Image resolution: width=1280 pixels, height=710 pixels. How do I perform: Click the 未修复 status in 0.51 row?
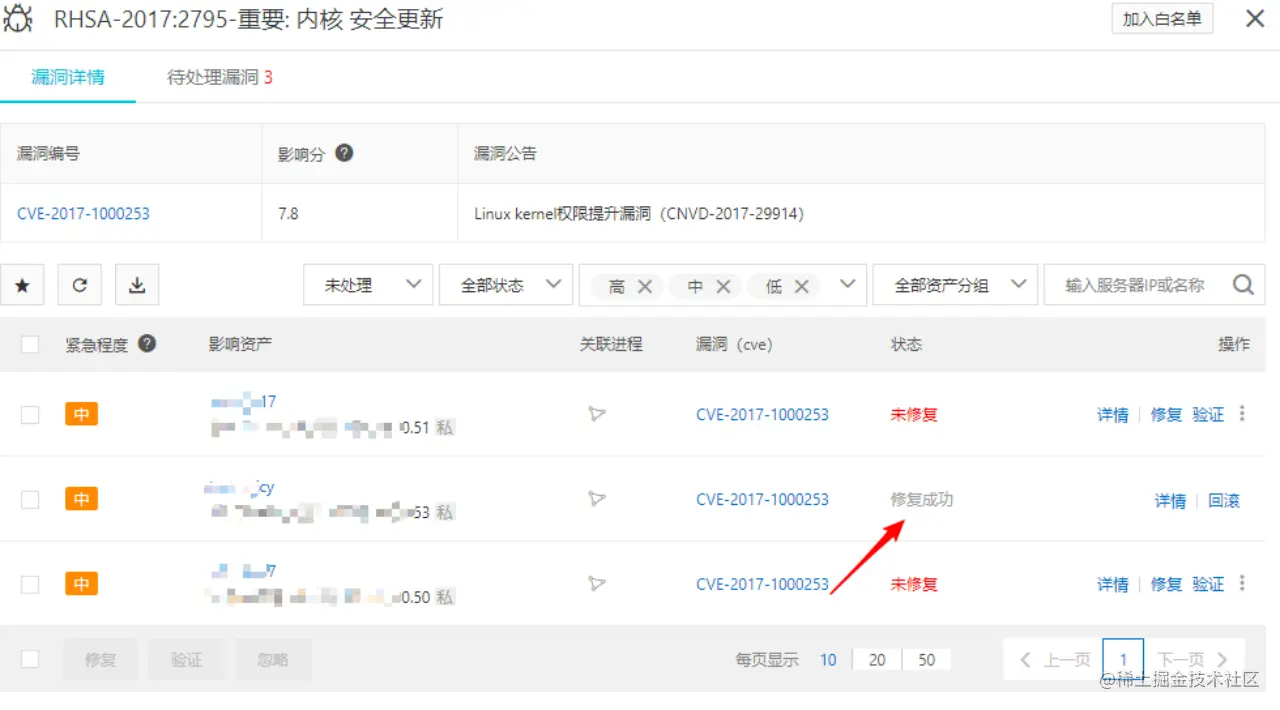pos(914,414)
